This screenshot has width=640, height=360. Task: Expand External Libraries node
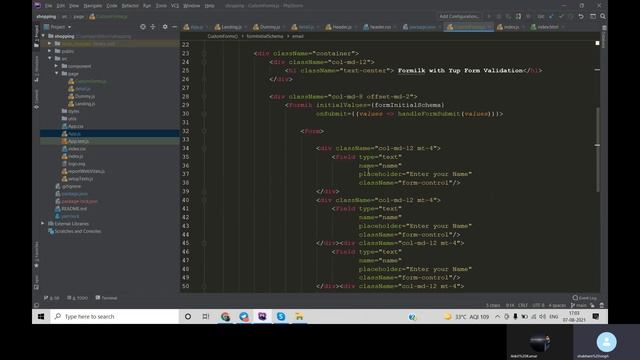coord(43,223)
